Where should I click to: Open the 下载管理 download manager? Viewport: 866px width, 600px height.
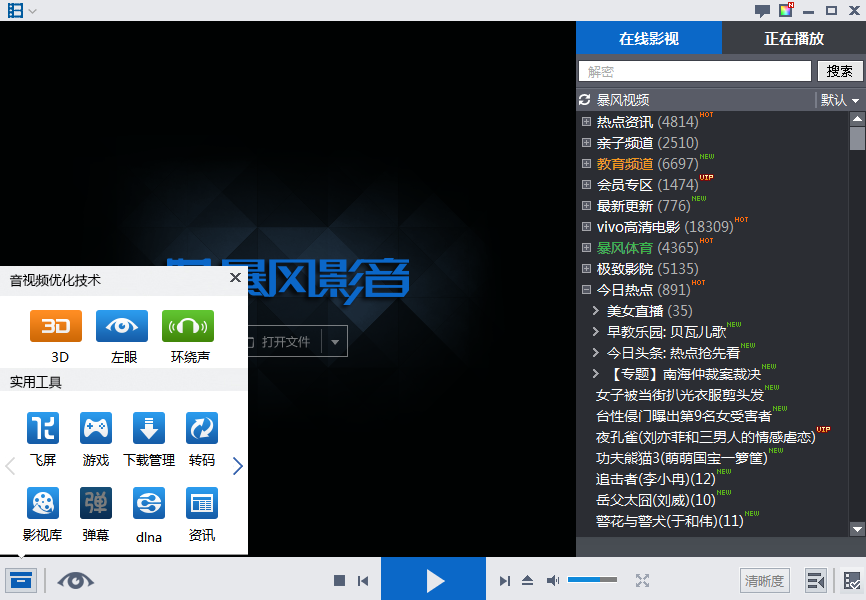149,429
